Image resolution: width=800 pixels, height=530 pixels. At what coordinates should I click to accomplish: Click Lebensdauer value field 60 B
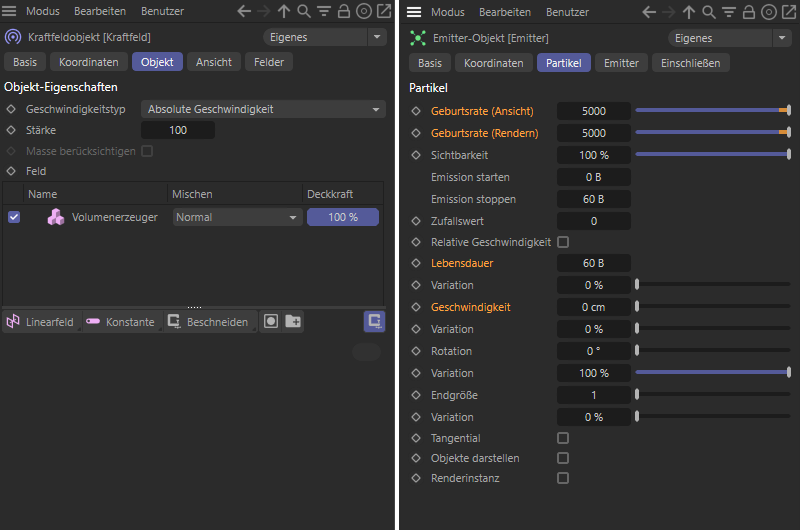tap(594, 263)
